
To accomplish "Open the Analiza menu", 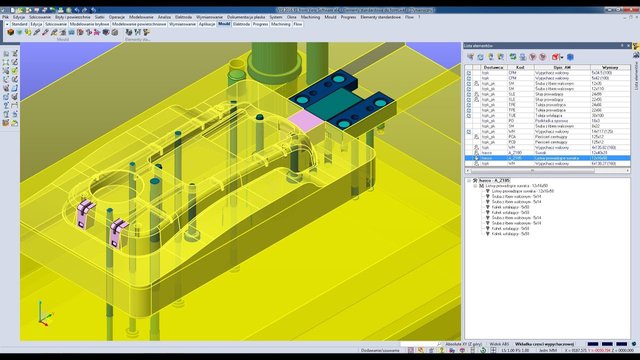I will coord(164,17).
